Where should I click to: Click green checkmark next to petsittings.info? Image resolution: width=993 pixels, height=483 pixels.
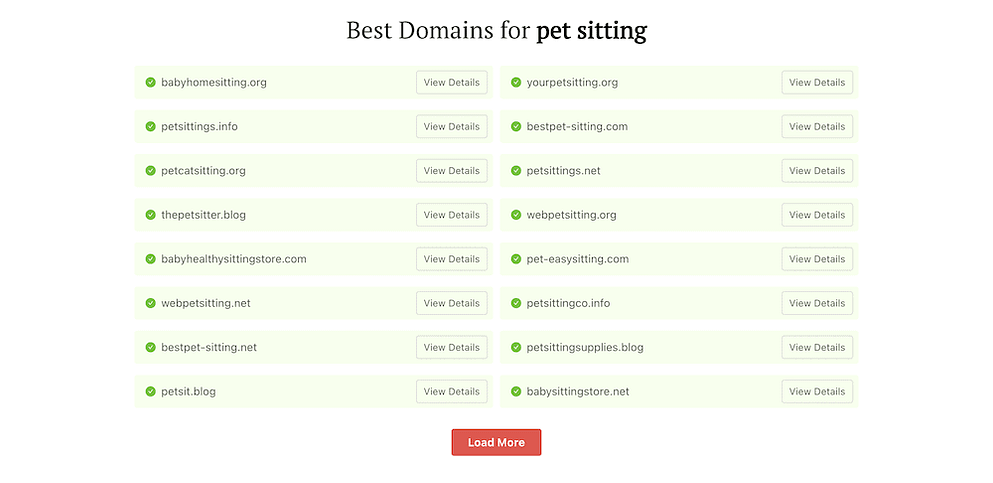click(150, 127)
